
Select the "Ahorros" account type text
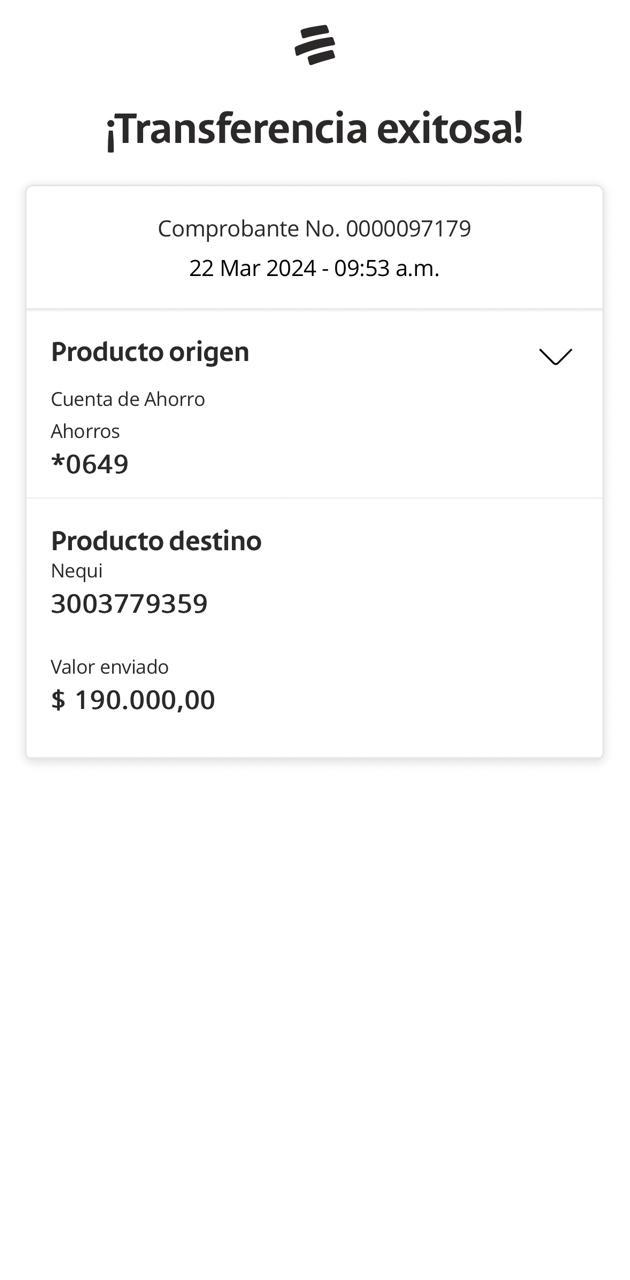coord(85,431)
